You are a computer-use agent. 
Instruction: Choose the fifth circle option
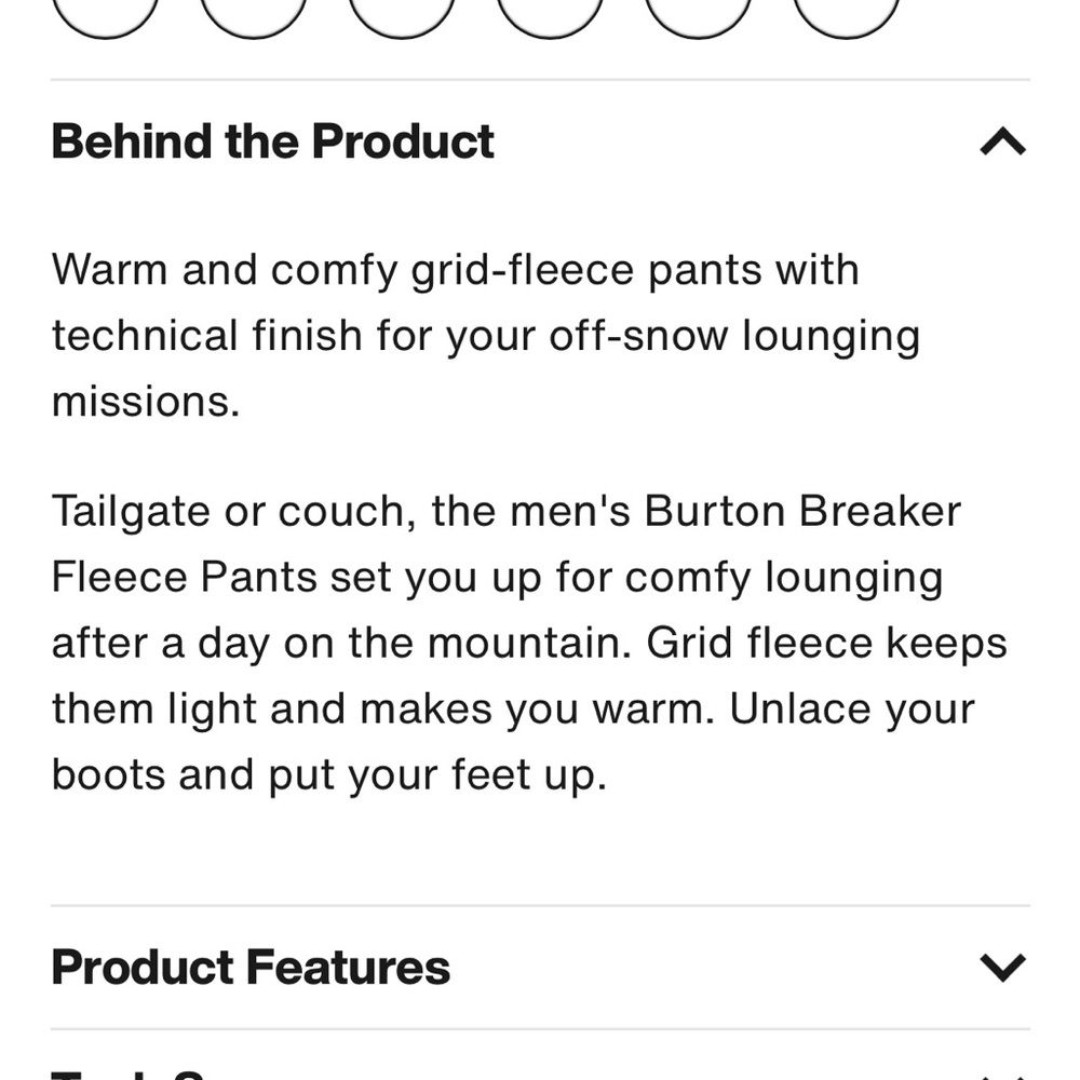(x=698, y=15)
